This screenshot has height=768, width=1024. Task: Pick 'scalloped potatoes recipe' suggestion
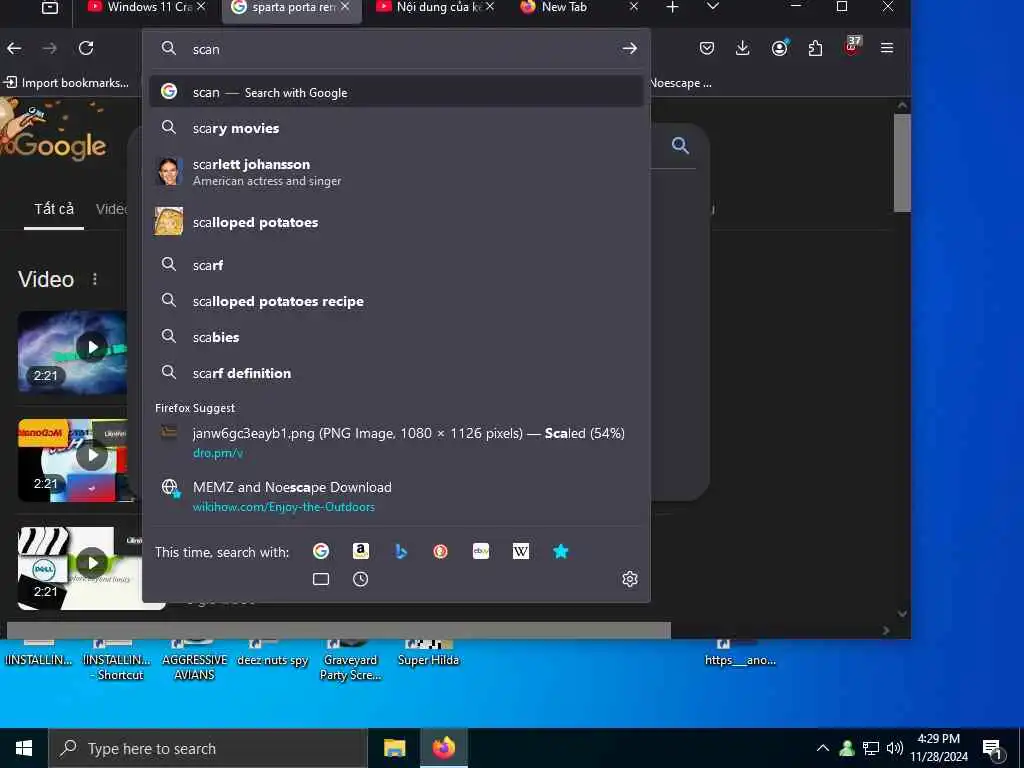point(396,301)
